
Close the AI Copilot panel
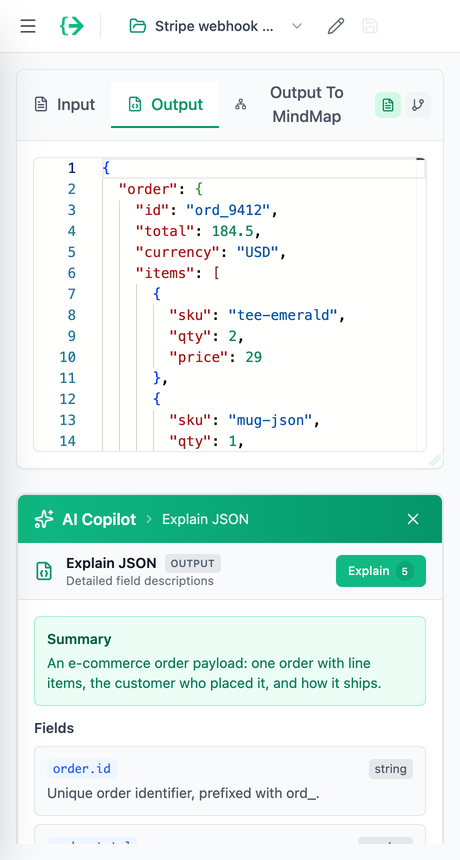pyautogui.click(x=413, y=519)
